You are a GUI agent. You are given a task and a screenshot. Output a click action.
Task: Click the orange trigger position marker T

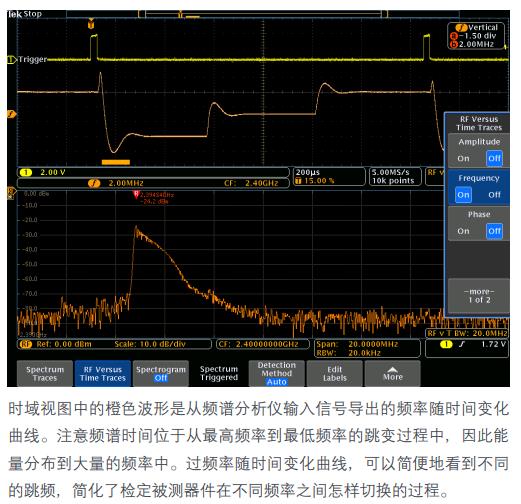(91, 24)
